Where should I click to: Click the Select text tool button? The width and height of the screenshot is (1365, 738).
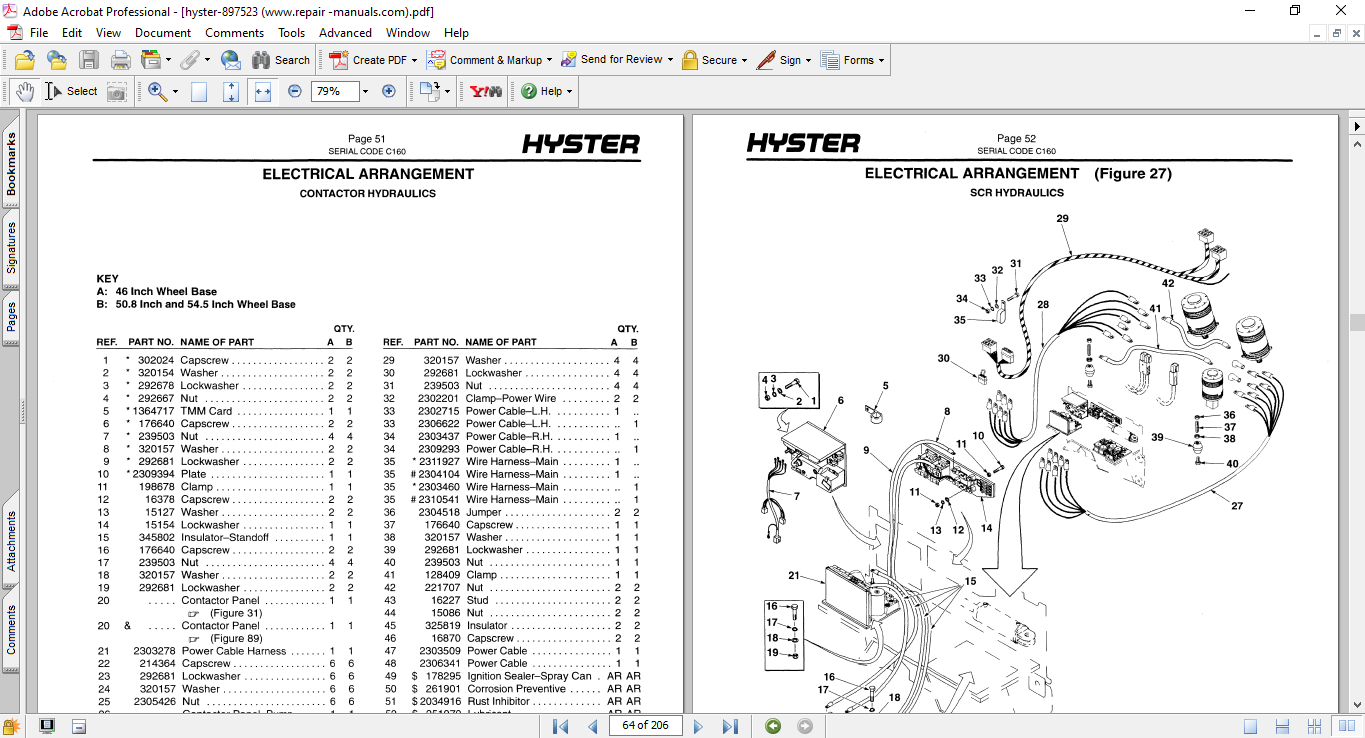[71, 91]
